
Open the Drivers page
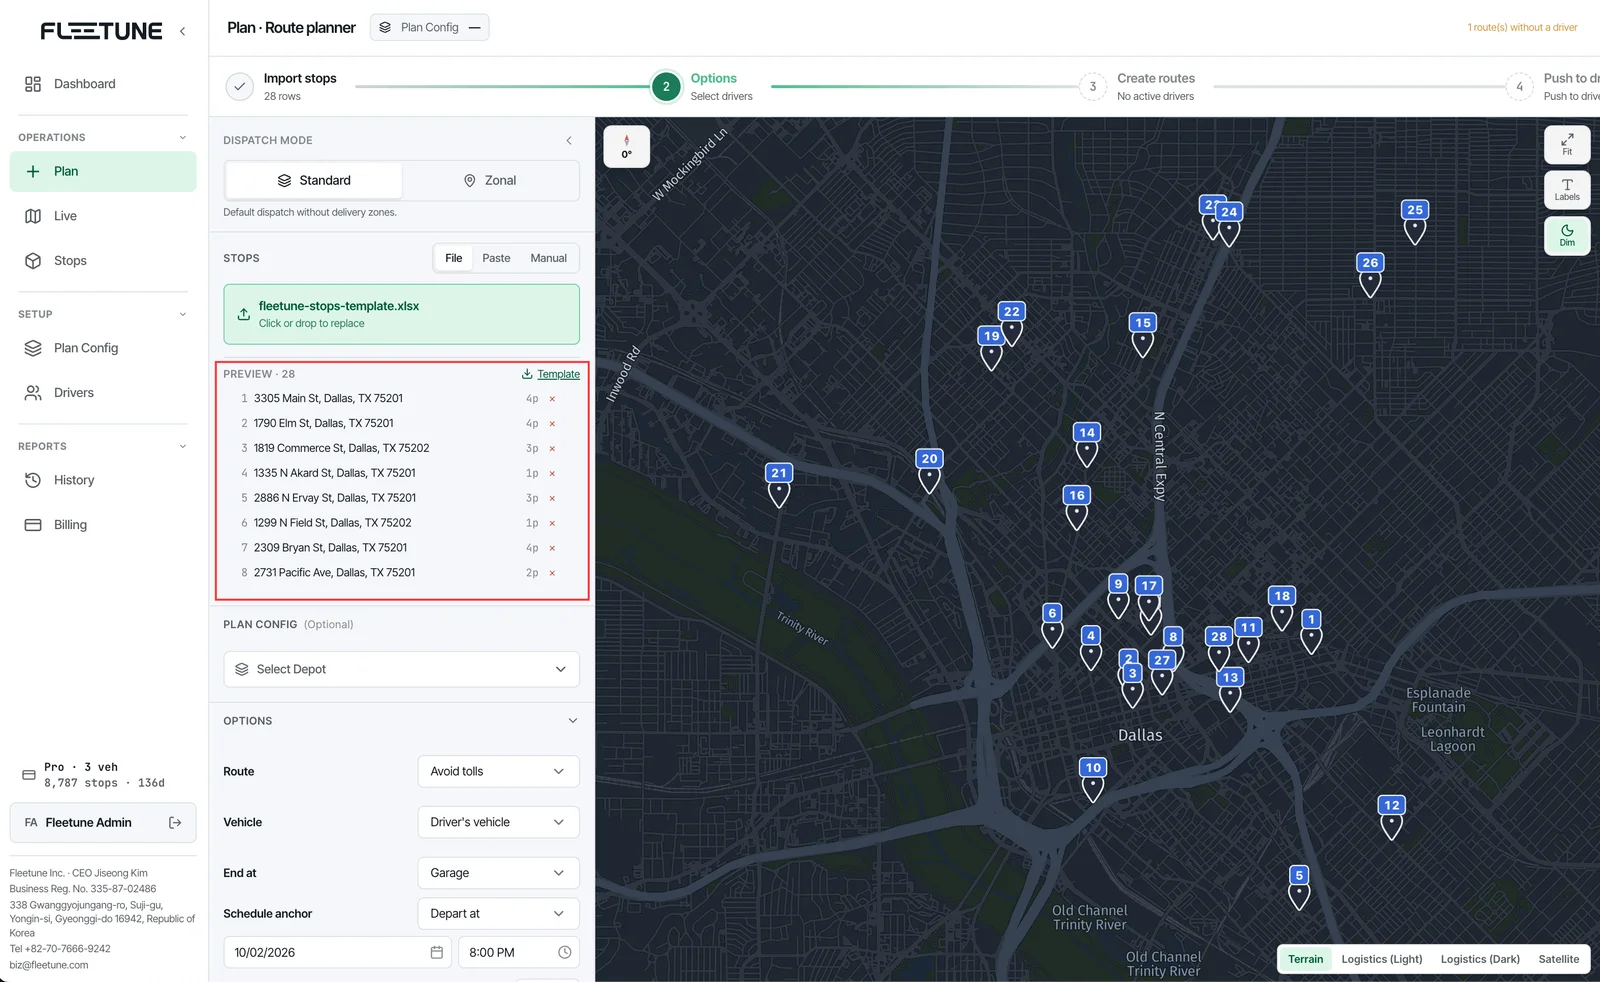pos(103,393)
